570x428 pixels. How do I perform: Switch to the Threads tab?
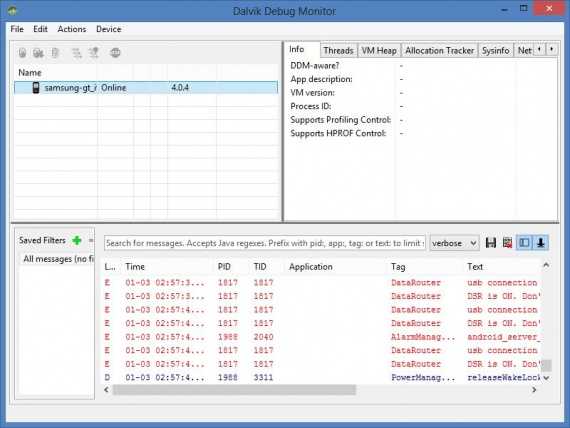(338, 51)
